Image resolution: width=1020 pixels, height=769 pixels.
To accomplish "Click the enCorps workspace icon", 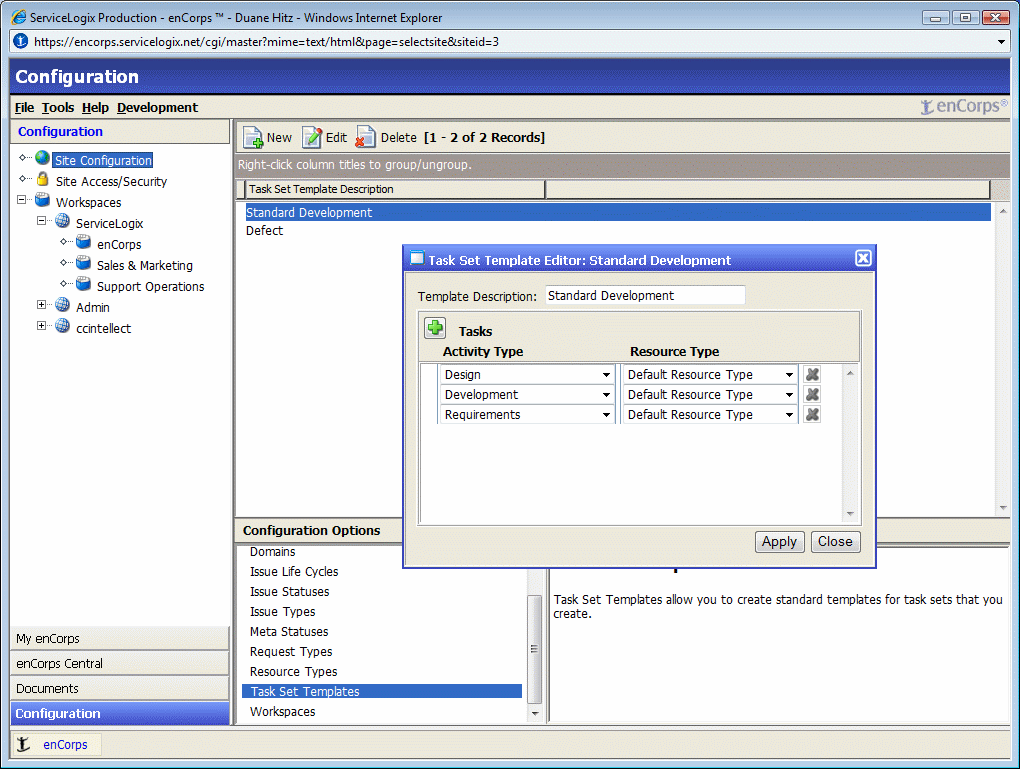I will point(83,242).
